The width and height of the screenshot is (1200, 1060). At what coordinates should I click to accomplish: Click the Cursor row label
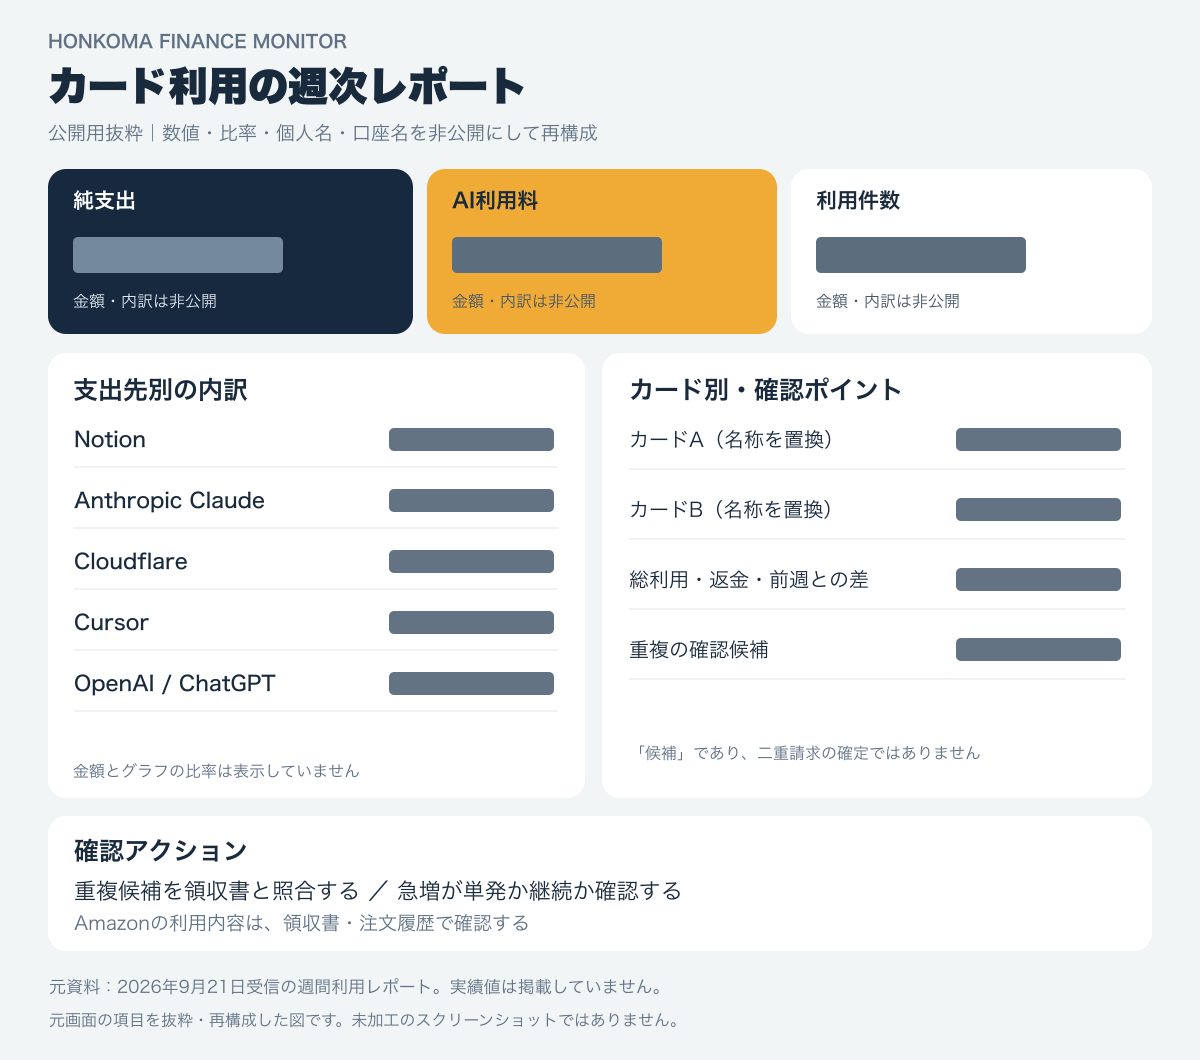[x=111, y=623]
